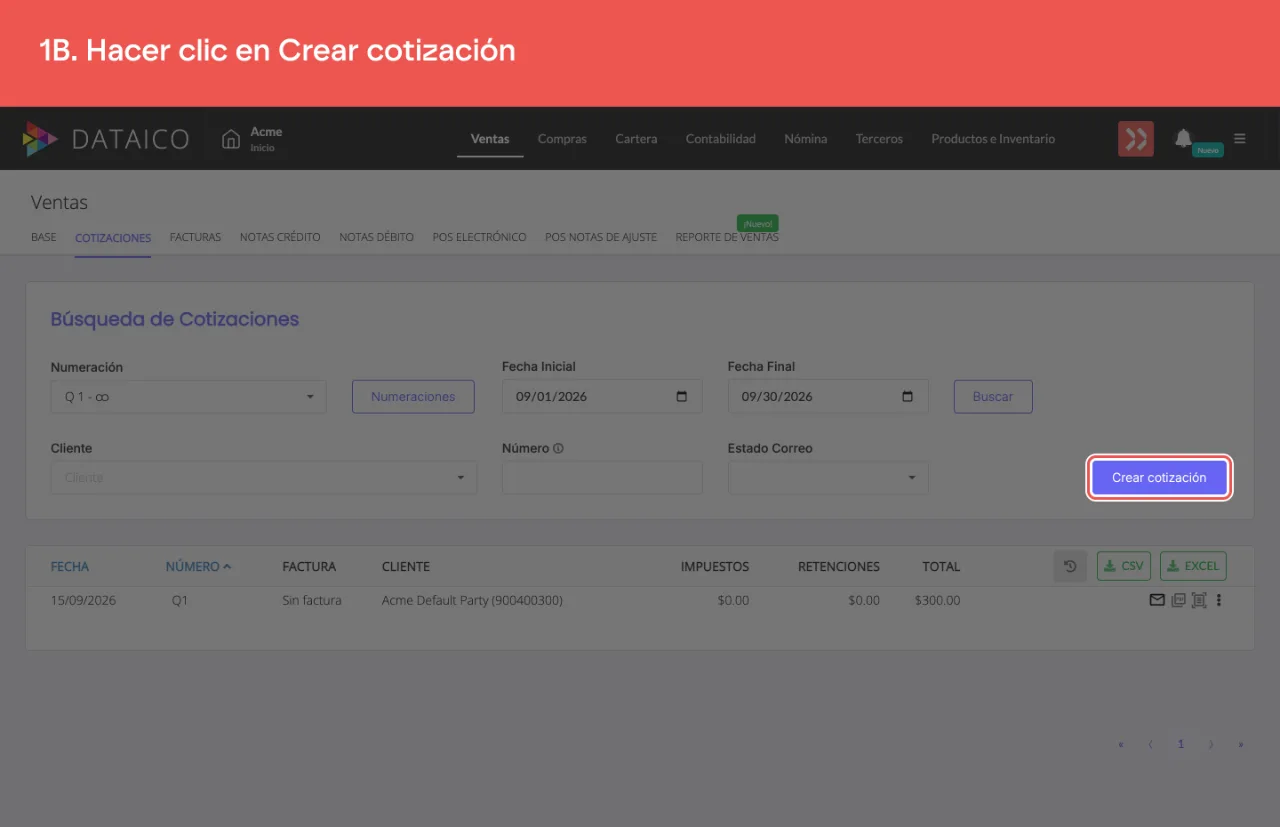Click the info icon next to Número
The height and width of the screenshot is (827, 1280).
pos(559,448)
